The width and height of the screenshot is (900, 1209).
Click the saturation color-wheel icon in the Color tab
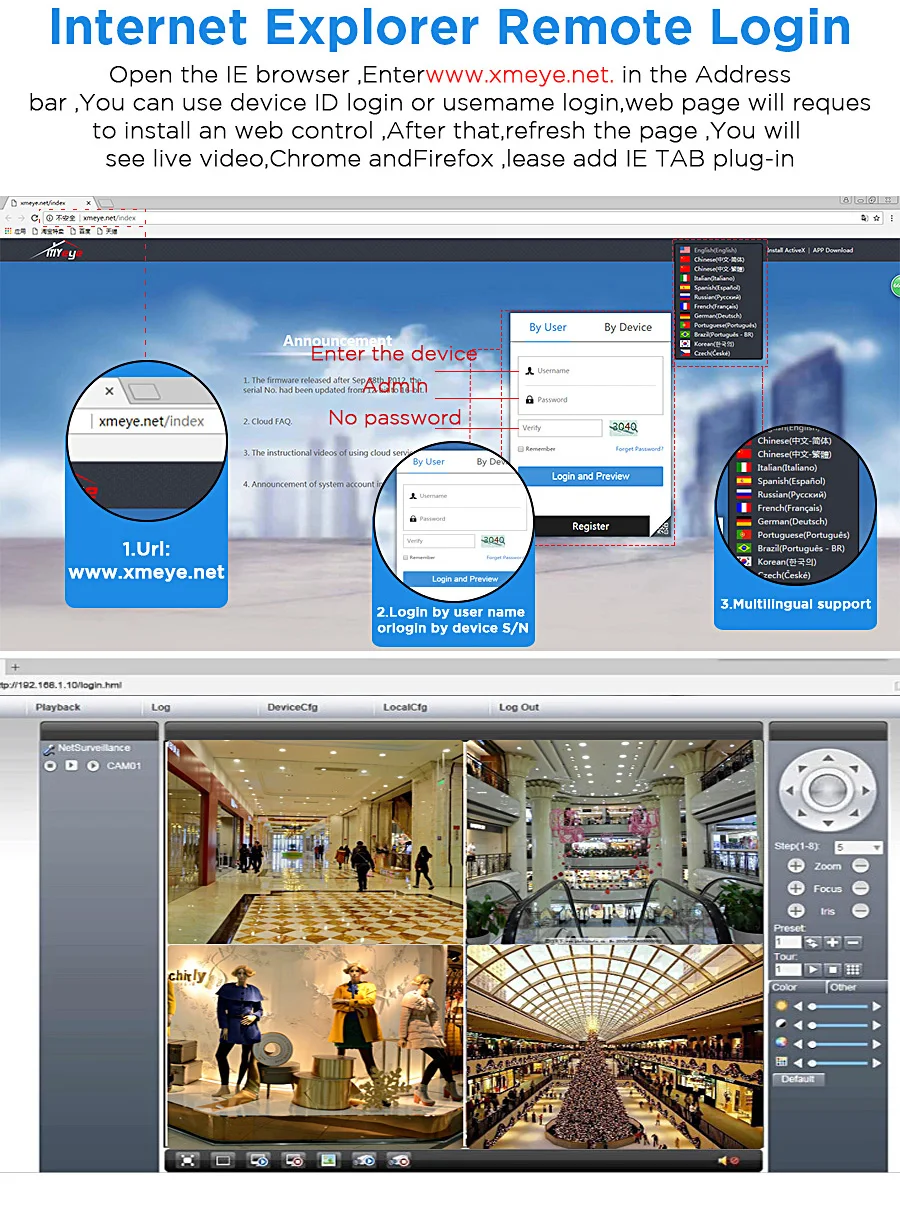[782, 1042]
